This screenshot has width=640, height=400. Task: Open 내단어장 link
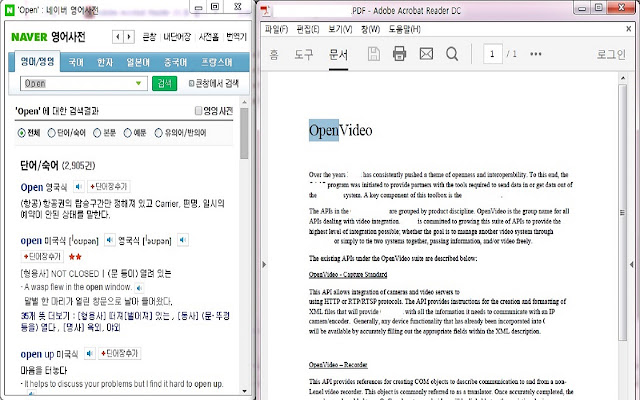pos(177,37)
